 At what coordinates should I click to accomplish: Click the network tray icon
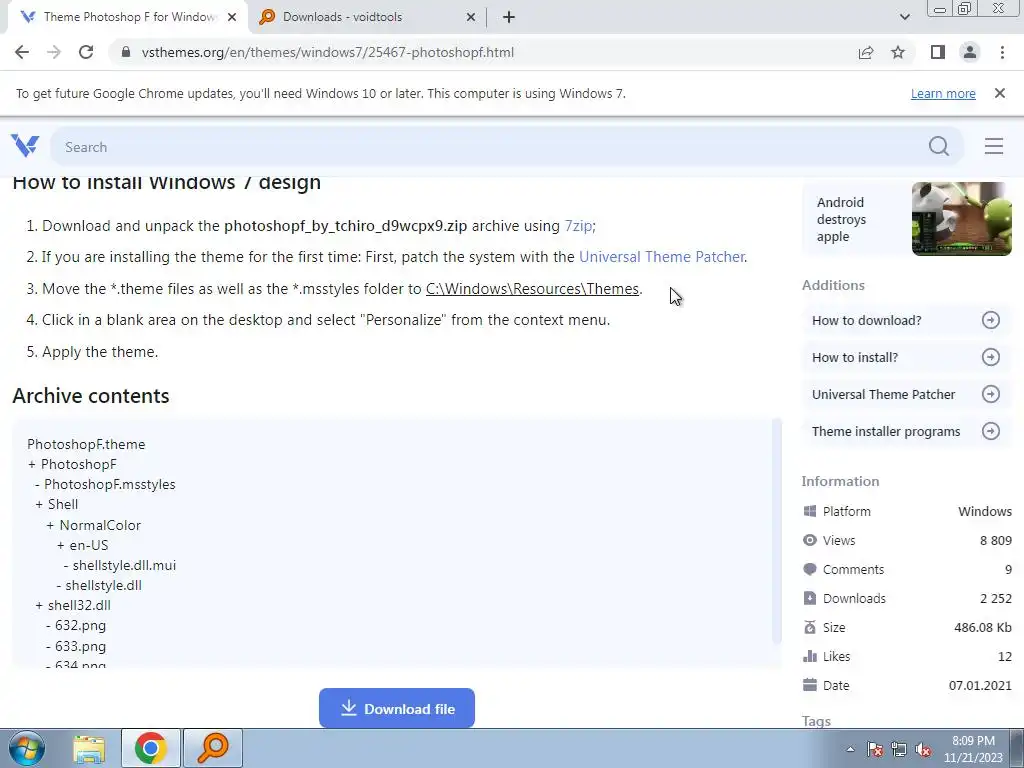click(x=899, y=749)
